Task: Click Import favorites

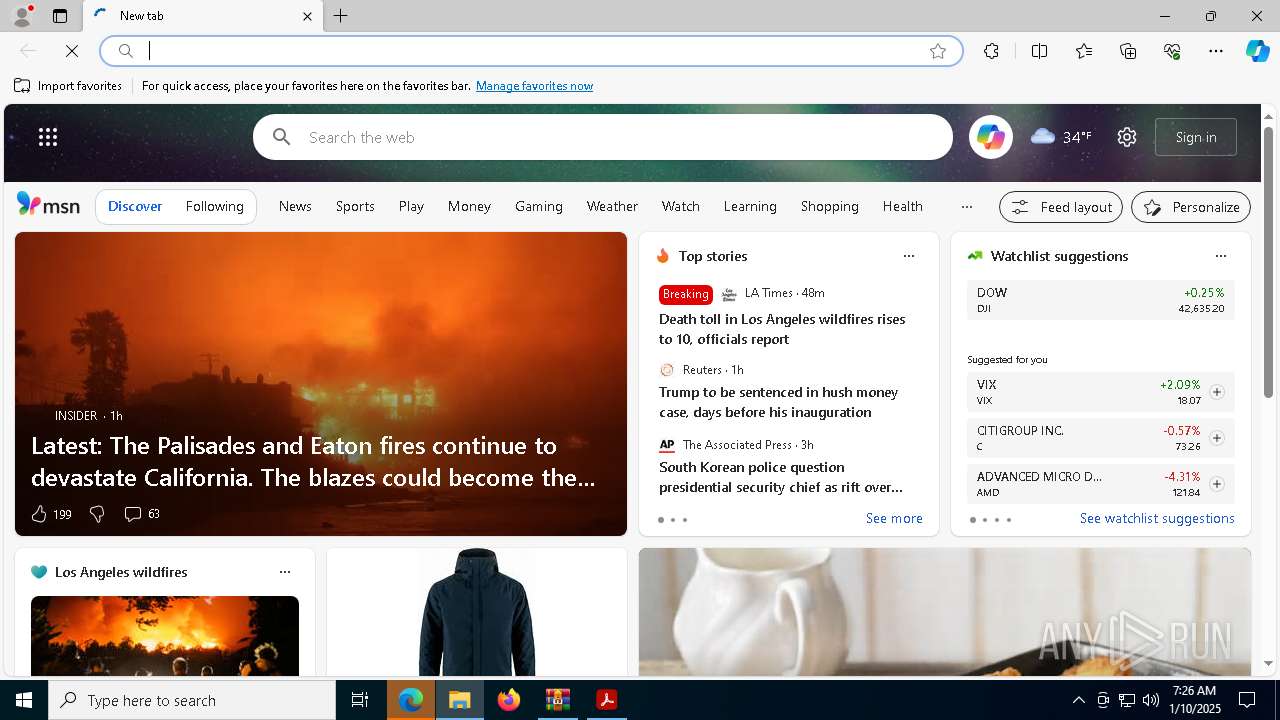Action: pos(68,86)
